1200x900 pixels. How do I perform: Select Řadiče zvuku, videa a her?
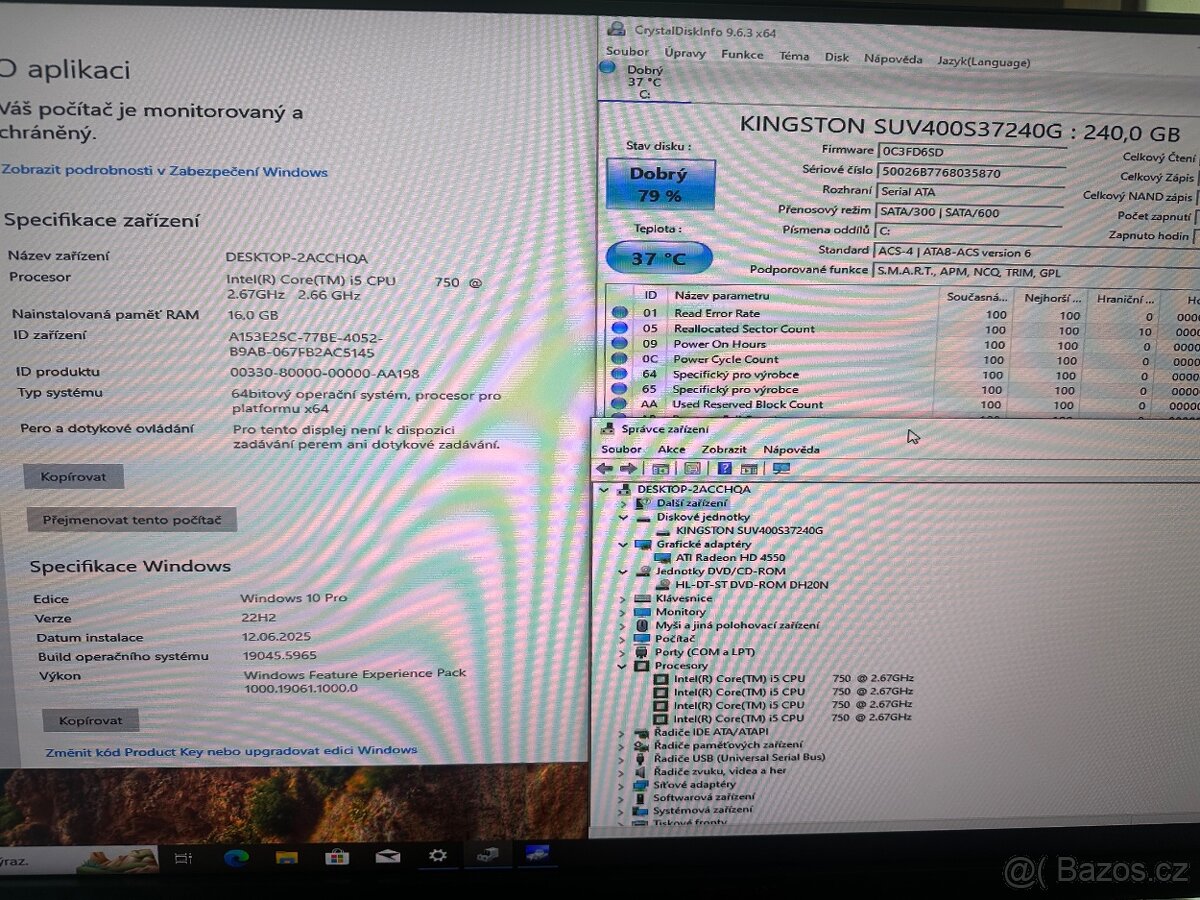pyautogui.click(x=720, y=771)
